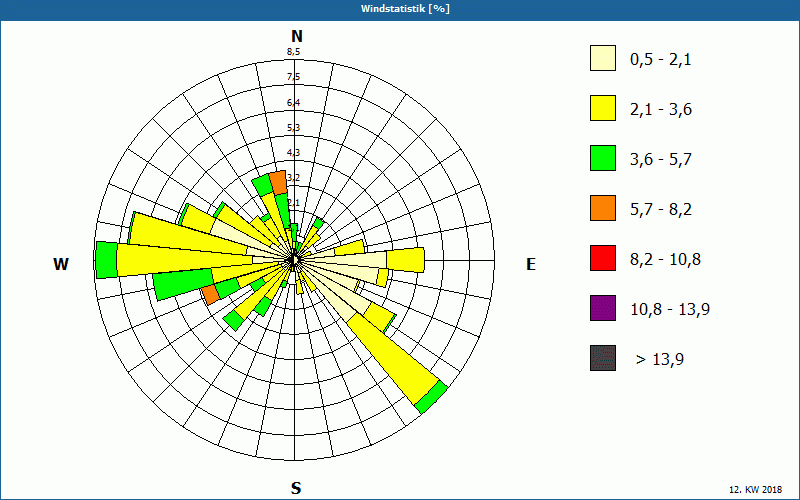800x500 pixels.
Task: Click the legend label '5,7 - 8,2'
Action: pos(661,210)
